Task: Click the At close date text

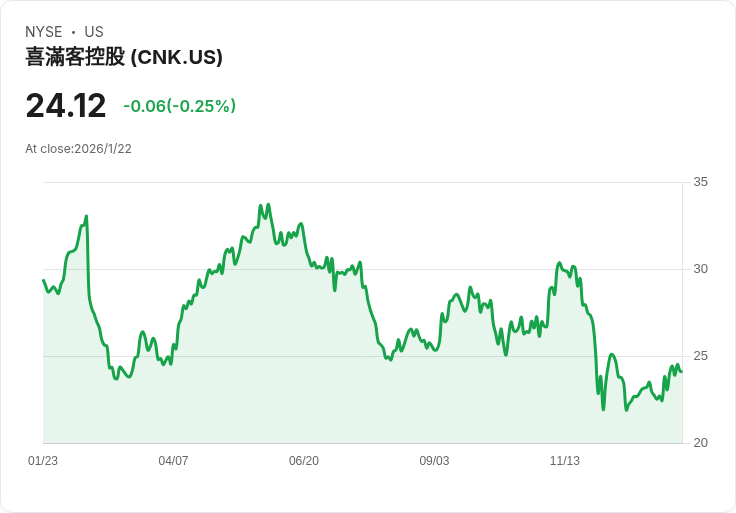Action: coord(78,149)
